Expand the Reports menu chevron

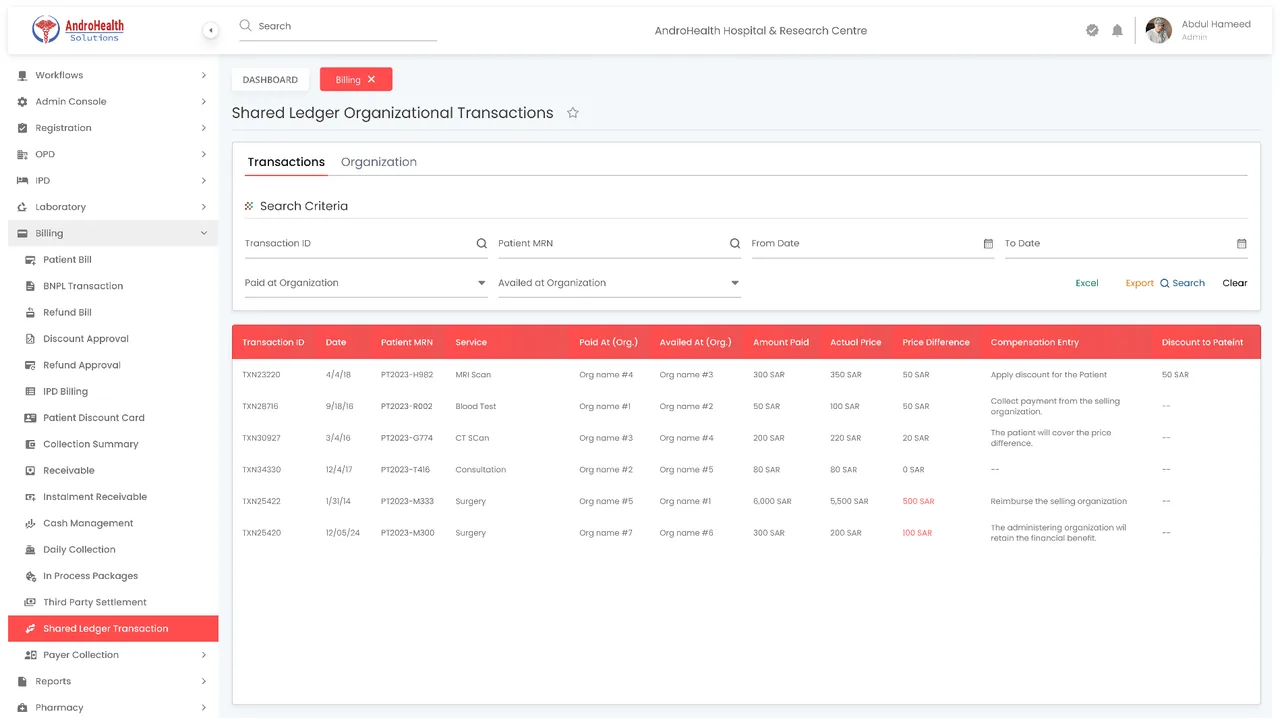pos(203,681)
